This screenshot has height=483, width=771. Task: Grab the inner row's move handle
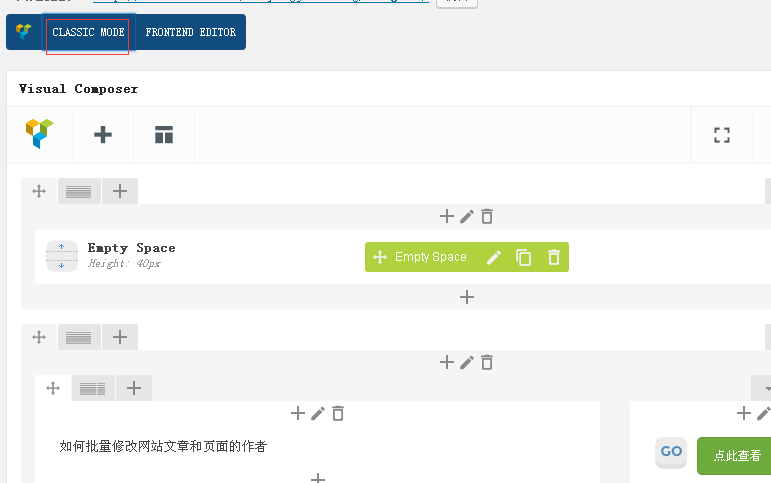(x=53, y=388)
